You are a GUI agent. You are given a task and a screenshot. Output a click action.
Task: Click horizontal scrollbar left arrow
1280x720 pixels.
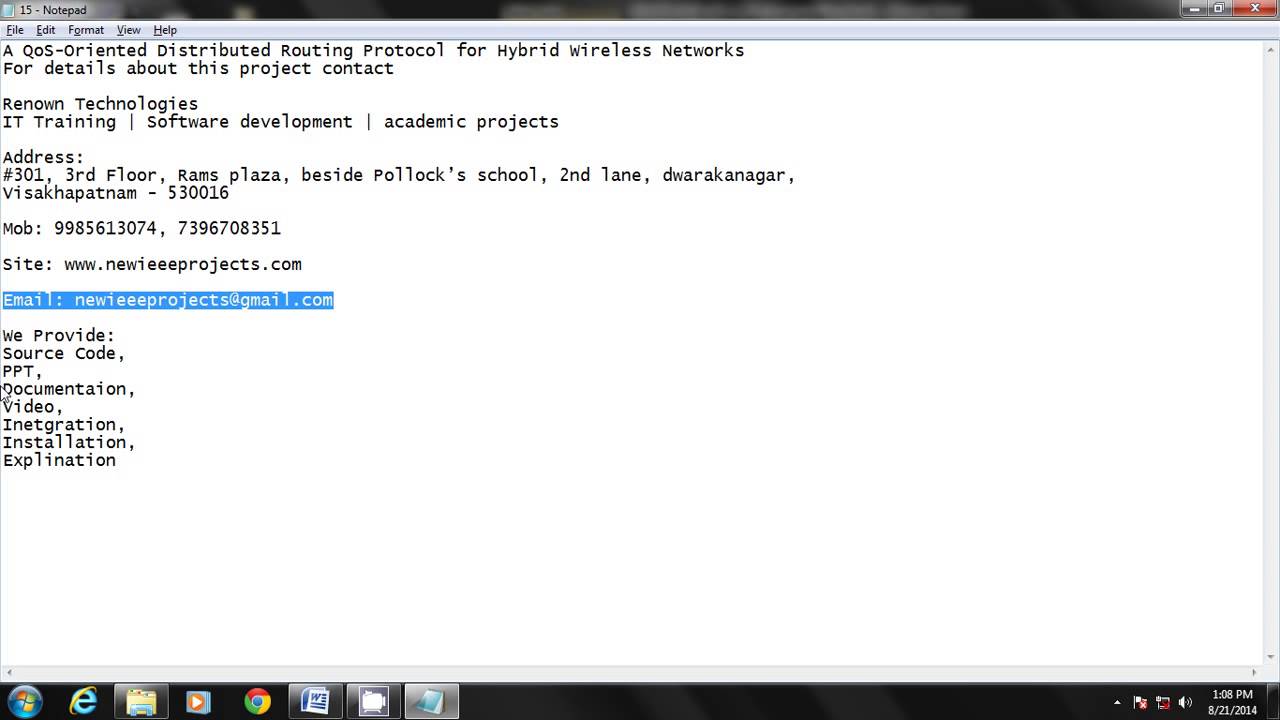[8, 672]
